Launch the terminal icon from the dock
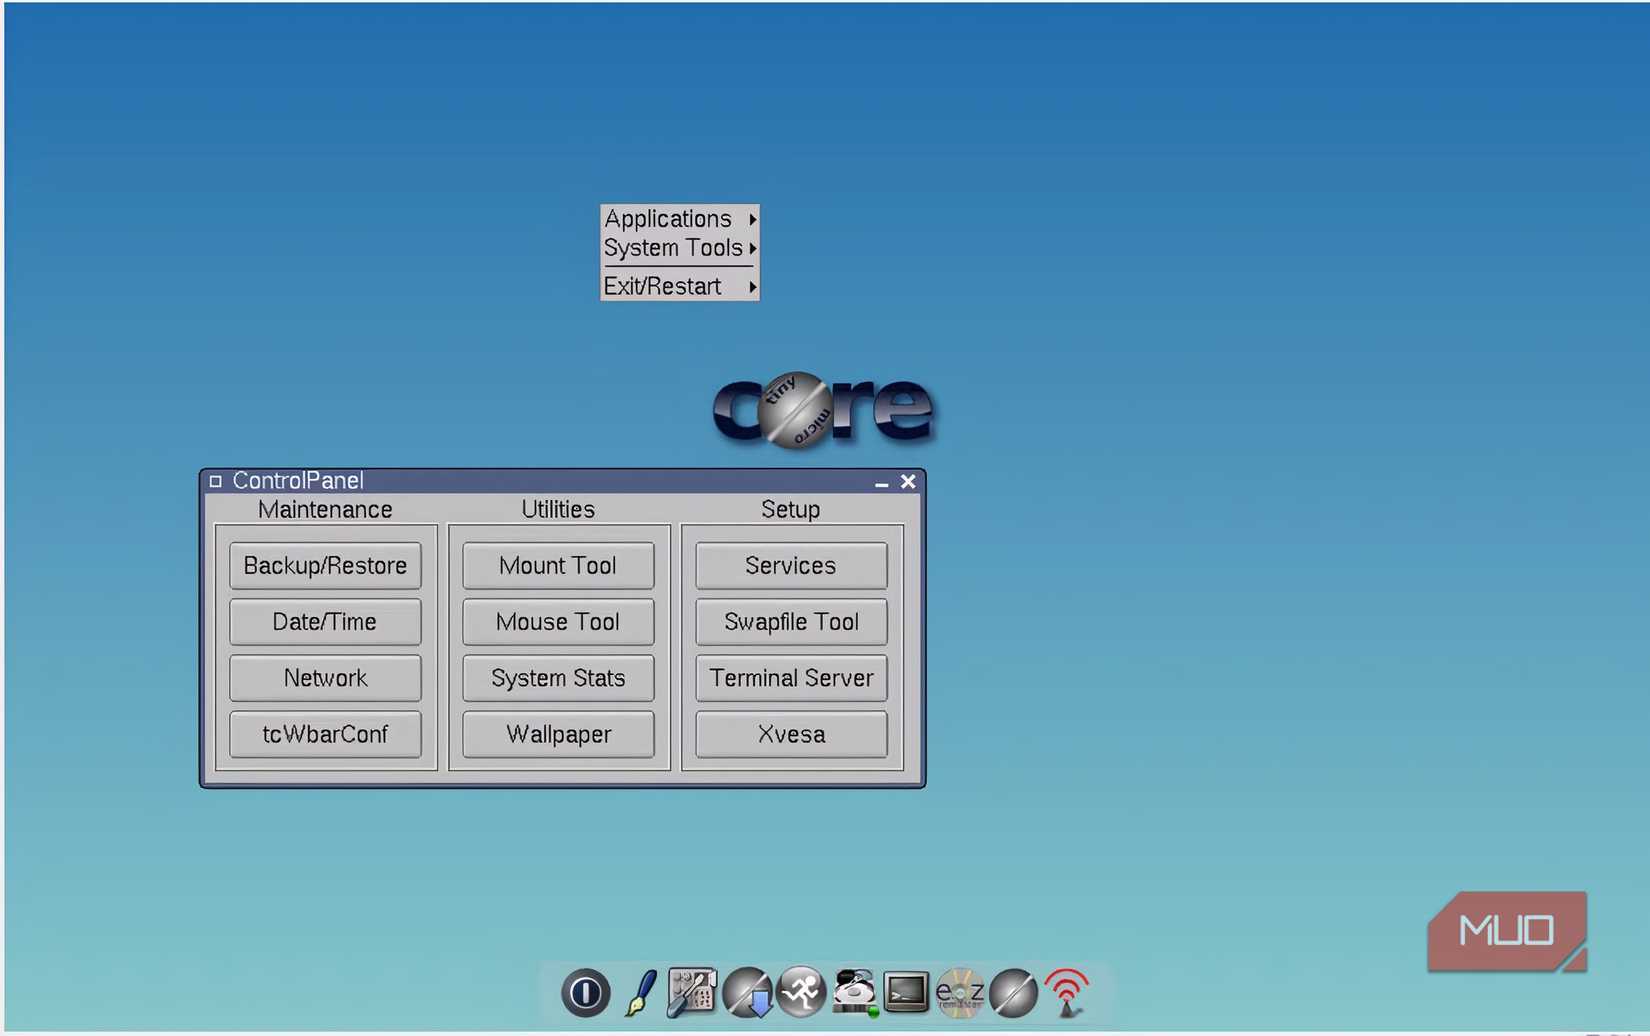 (905, 992)
